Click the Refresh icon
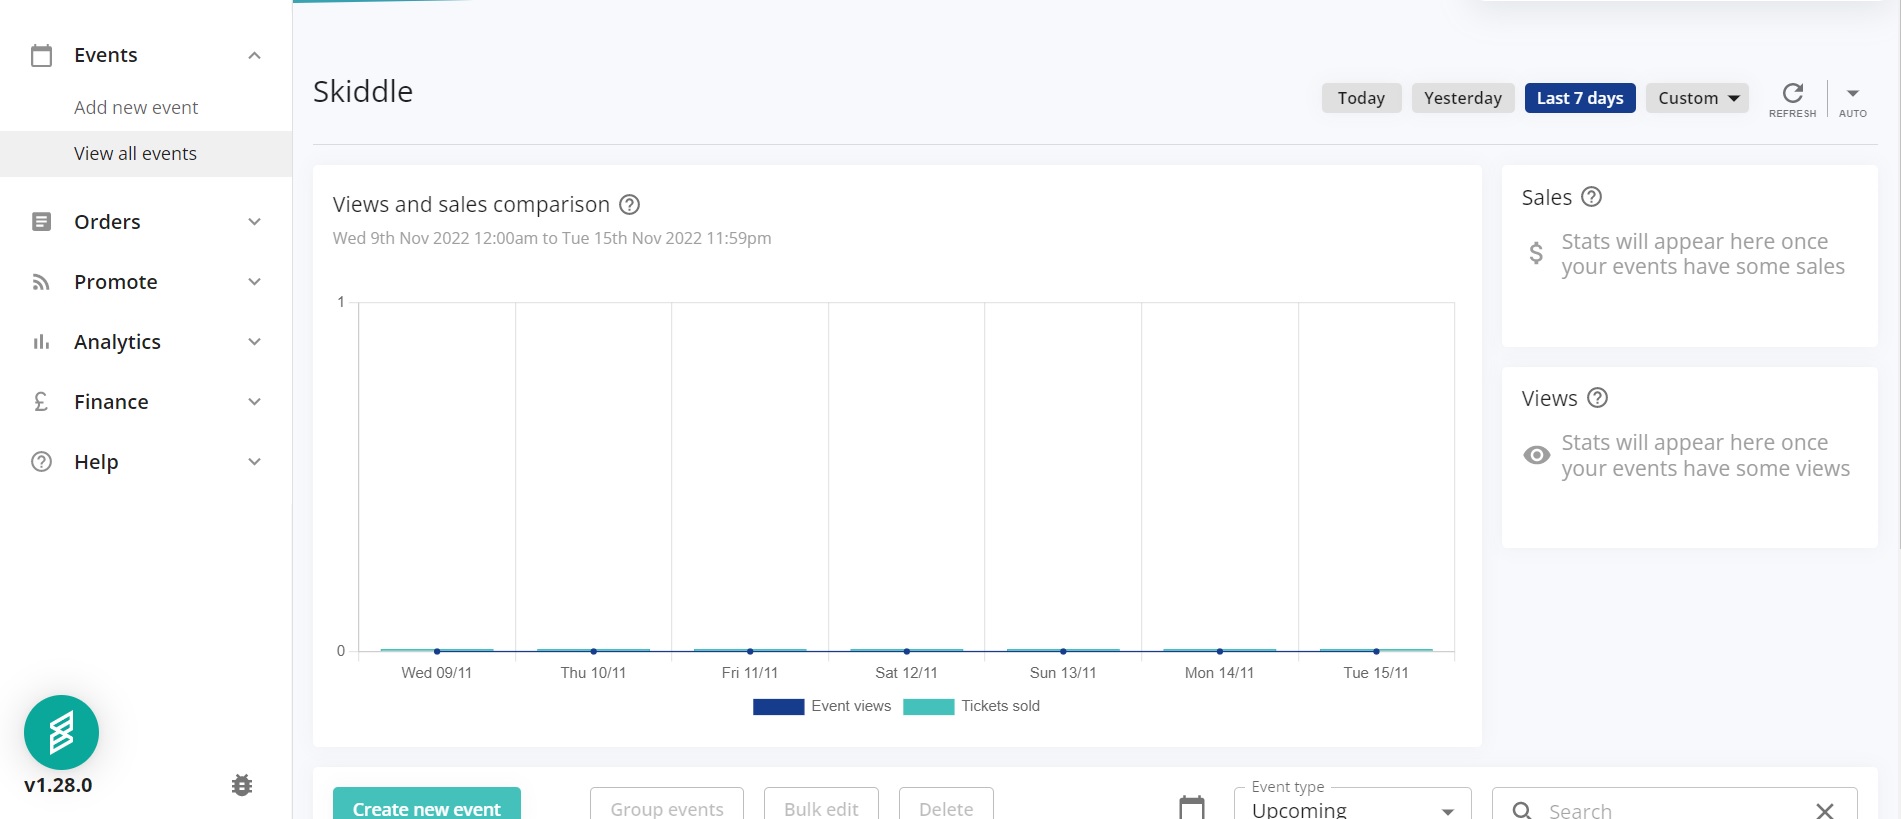 point(1793,93)
